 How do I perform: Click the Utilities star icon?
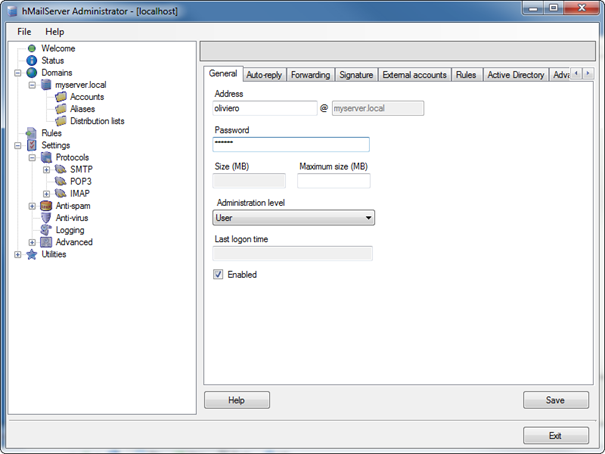click(32, 254)
